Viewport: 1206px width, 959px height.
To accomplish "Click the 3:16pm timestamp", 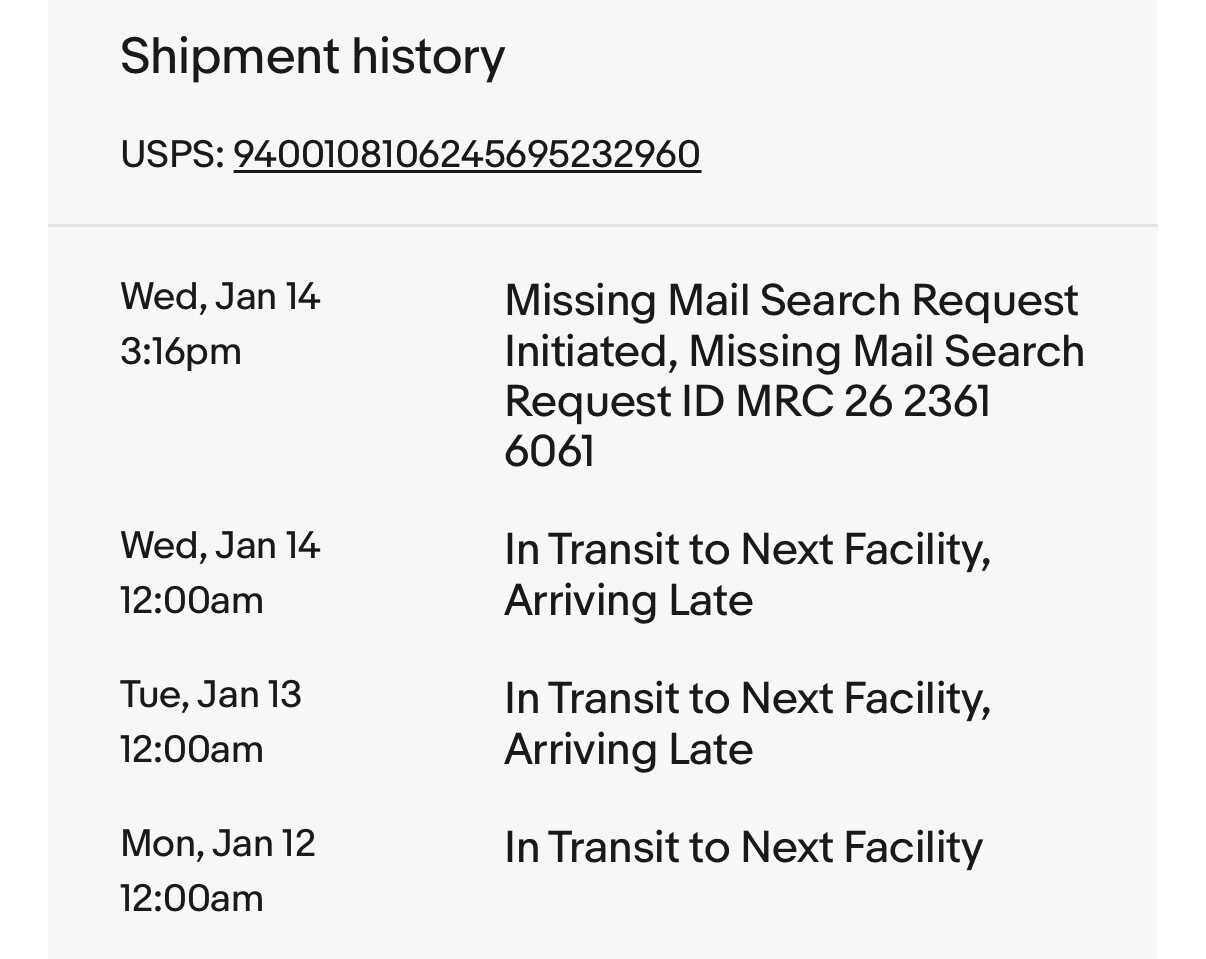I will 181,352.
